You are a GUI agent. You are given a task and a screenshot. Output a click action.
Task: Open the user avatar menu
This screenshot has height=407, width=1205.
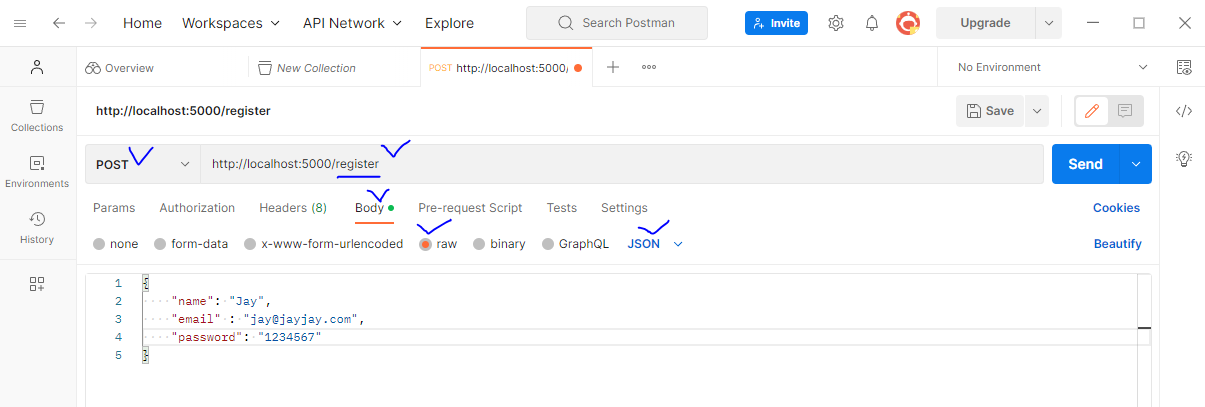pyautogui.click(x=908, y=23)
